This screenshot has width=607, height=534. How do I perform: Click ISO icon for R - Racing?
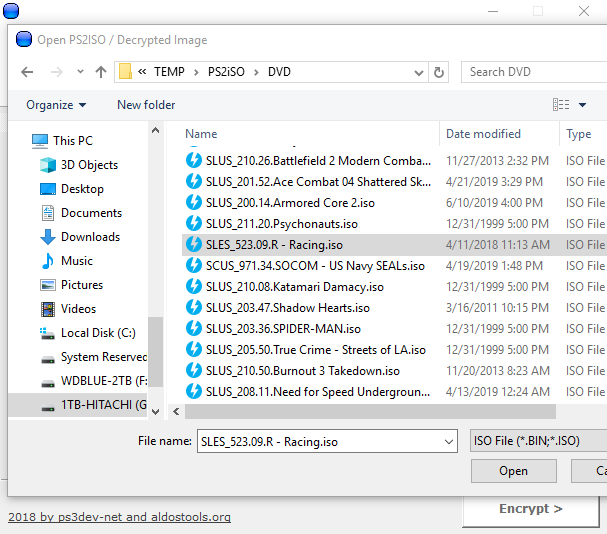[x=194, y=244]
